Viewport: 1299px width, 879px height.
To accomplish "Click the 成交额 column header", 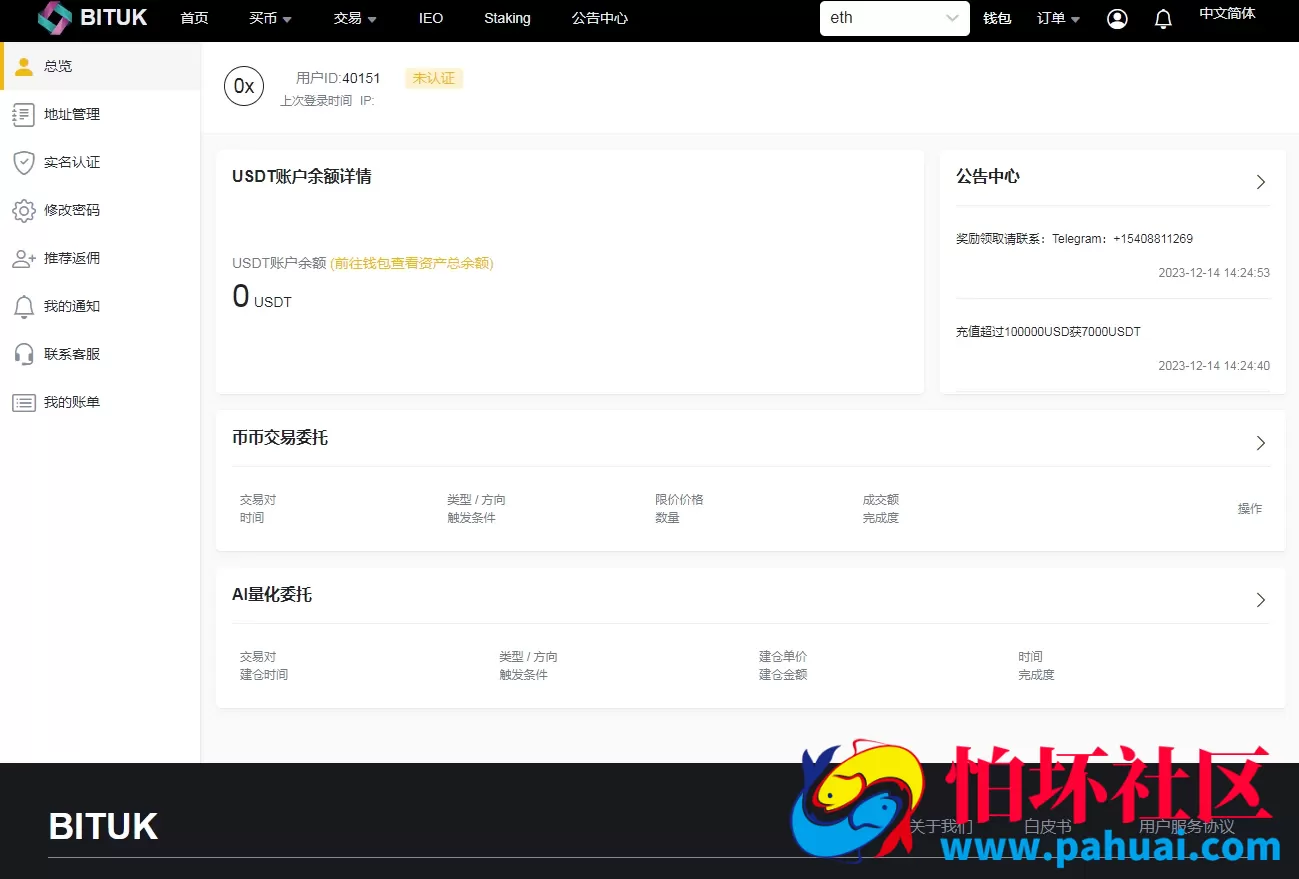I will pyautogui.click(x=881, y=500).
